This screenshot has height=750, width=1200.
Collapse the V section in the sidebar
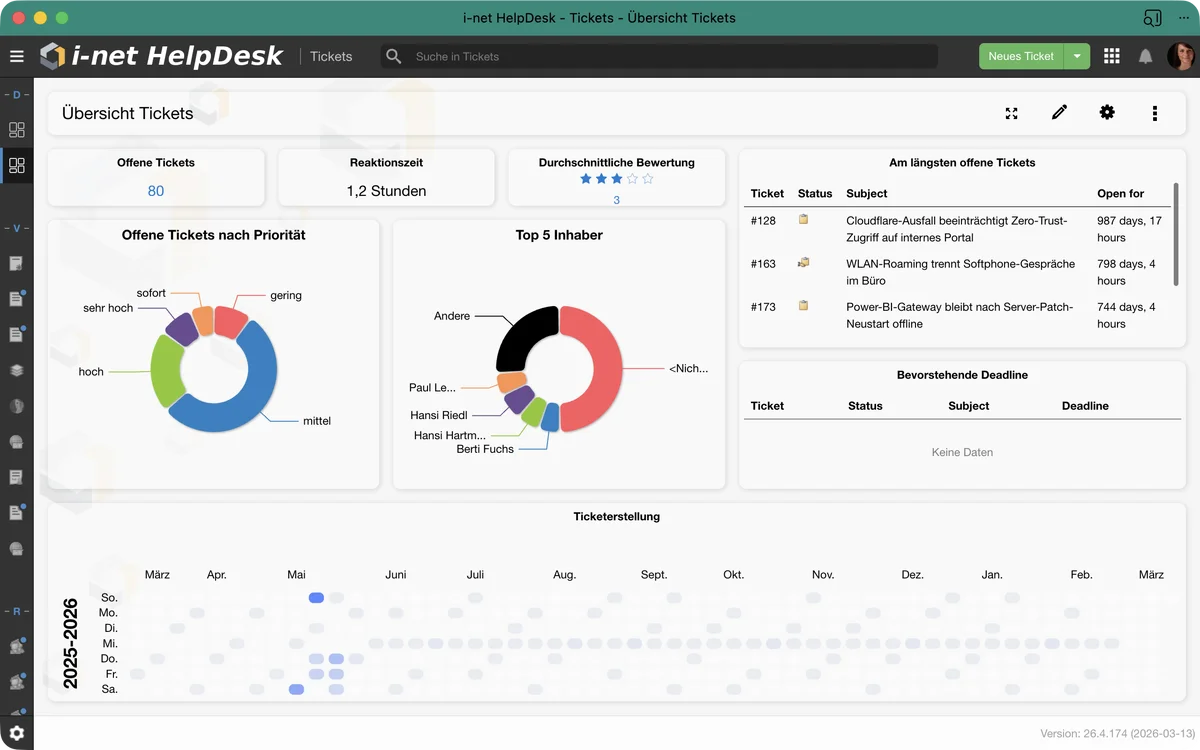pos(16,227)
